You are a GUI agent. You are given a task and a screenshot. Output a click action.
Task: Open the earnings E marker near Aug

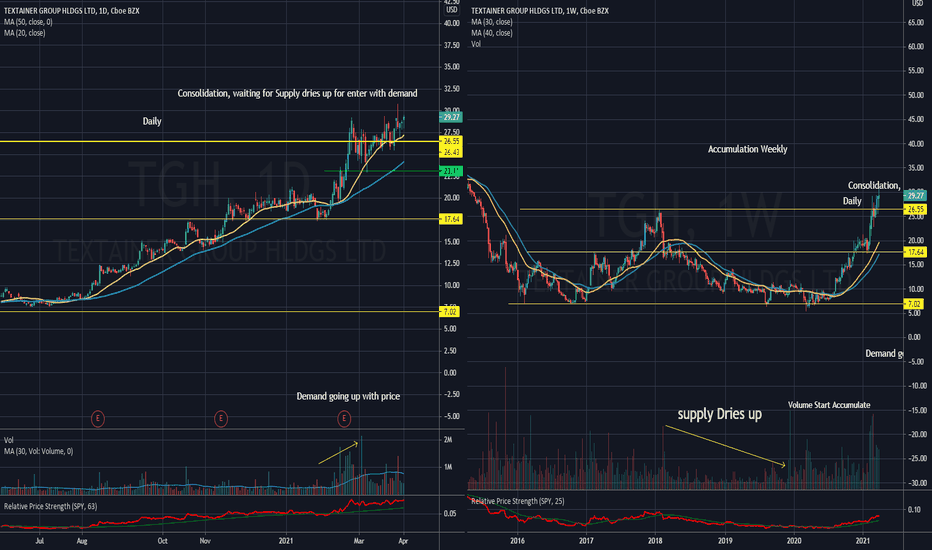[97, 419]
